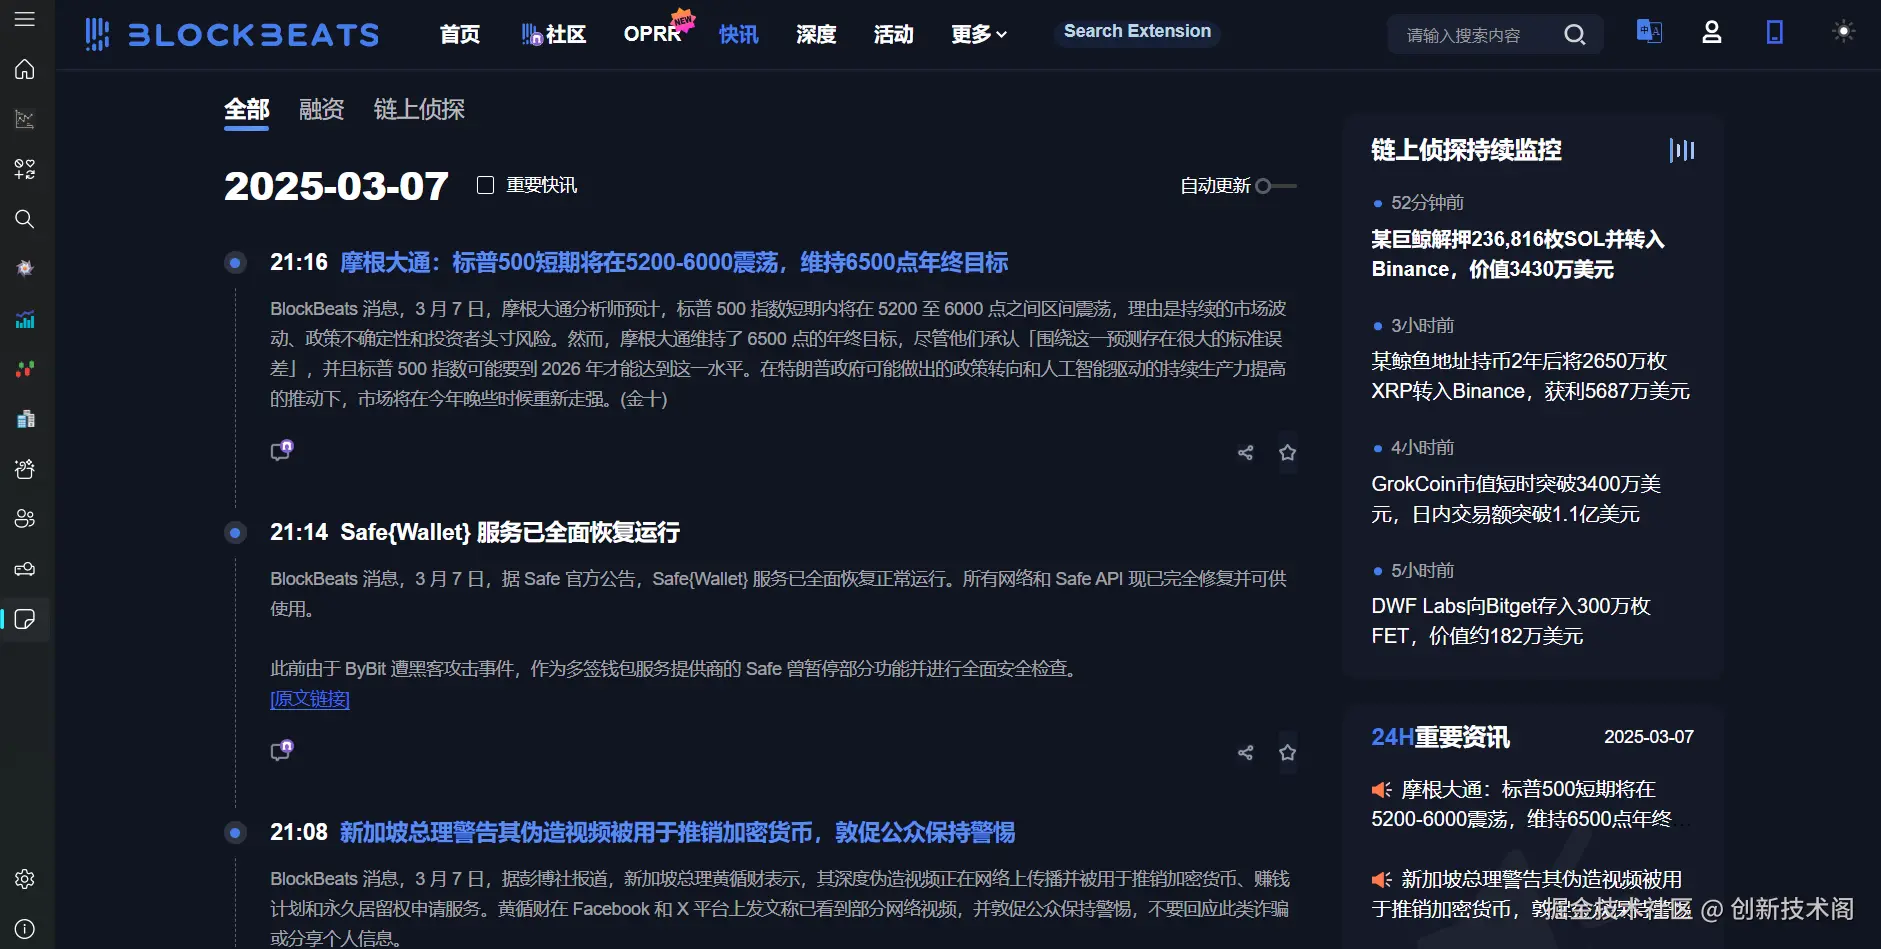
Task: Toggle light theme with the brightness icon
Action: [x=1845, y=31]
